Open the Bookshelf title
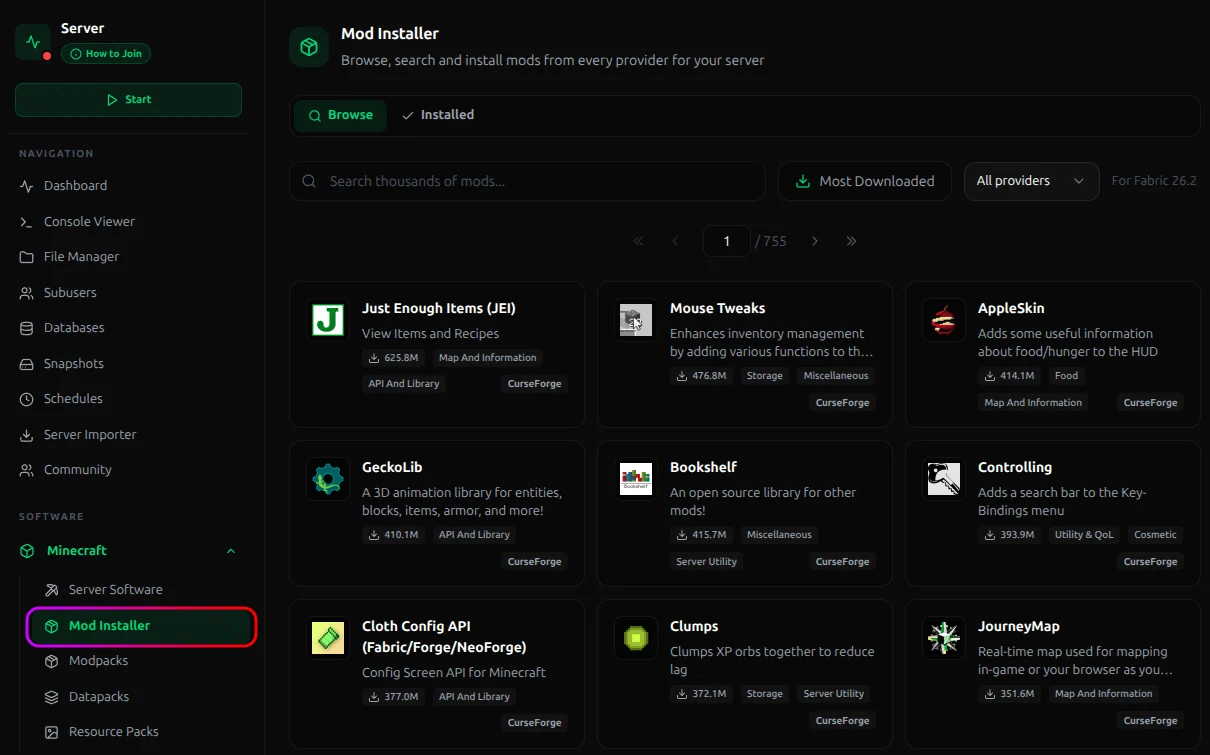 (704, 468)
